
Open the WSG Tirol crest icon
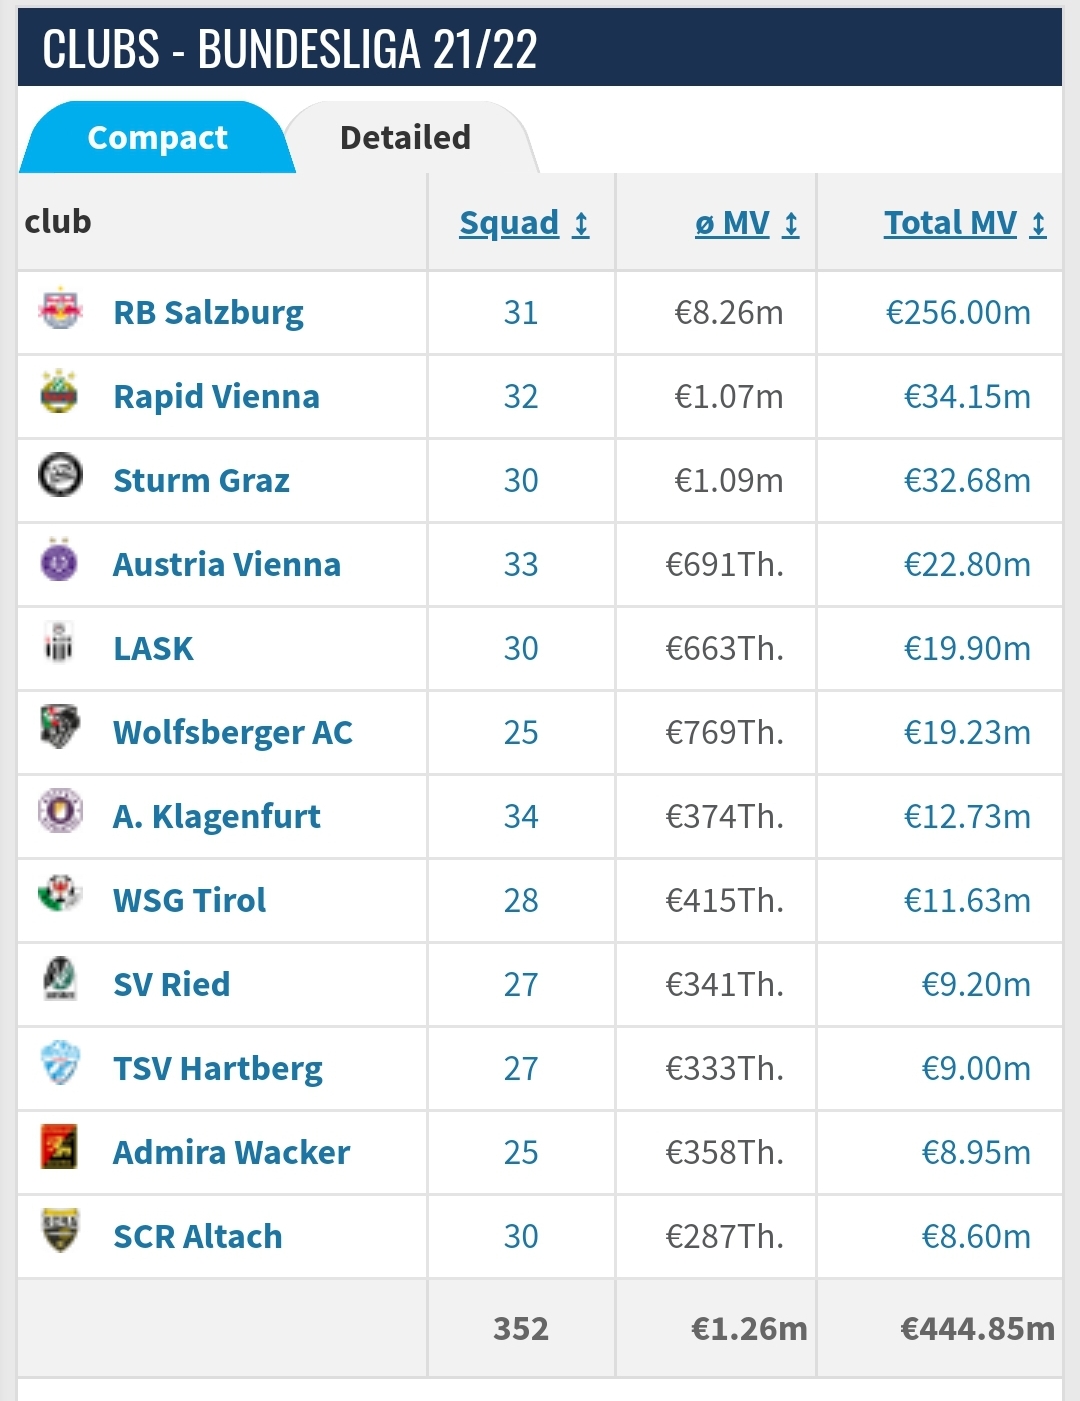(x=60, y=893)
